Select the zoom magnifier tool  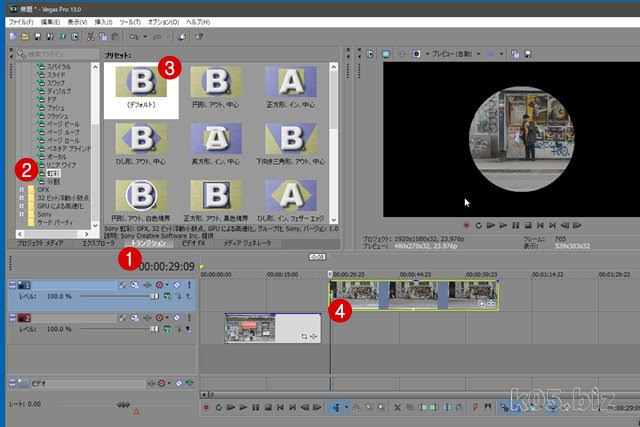pyautogui.click(x=381, y=407)
